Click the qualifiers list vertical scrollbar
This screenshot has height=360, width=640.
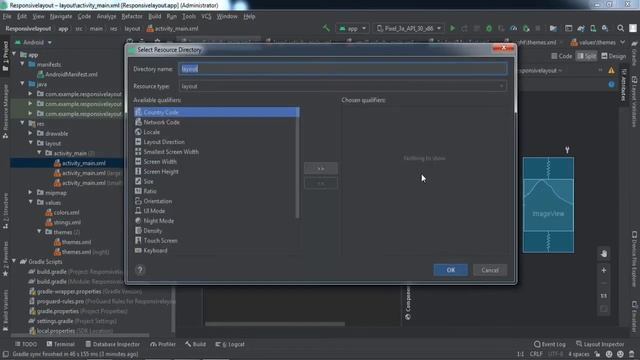pyautogui.click(x=297, y=163)
